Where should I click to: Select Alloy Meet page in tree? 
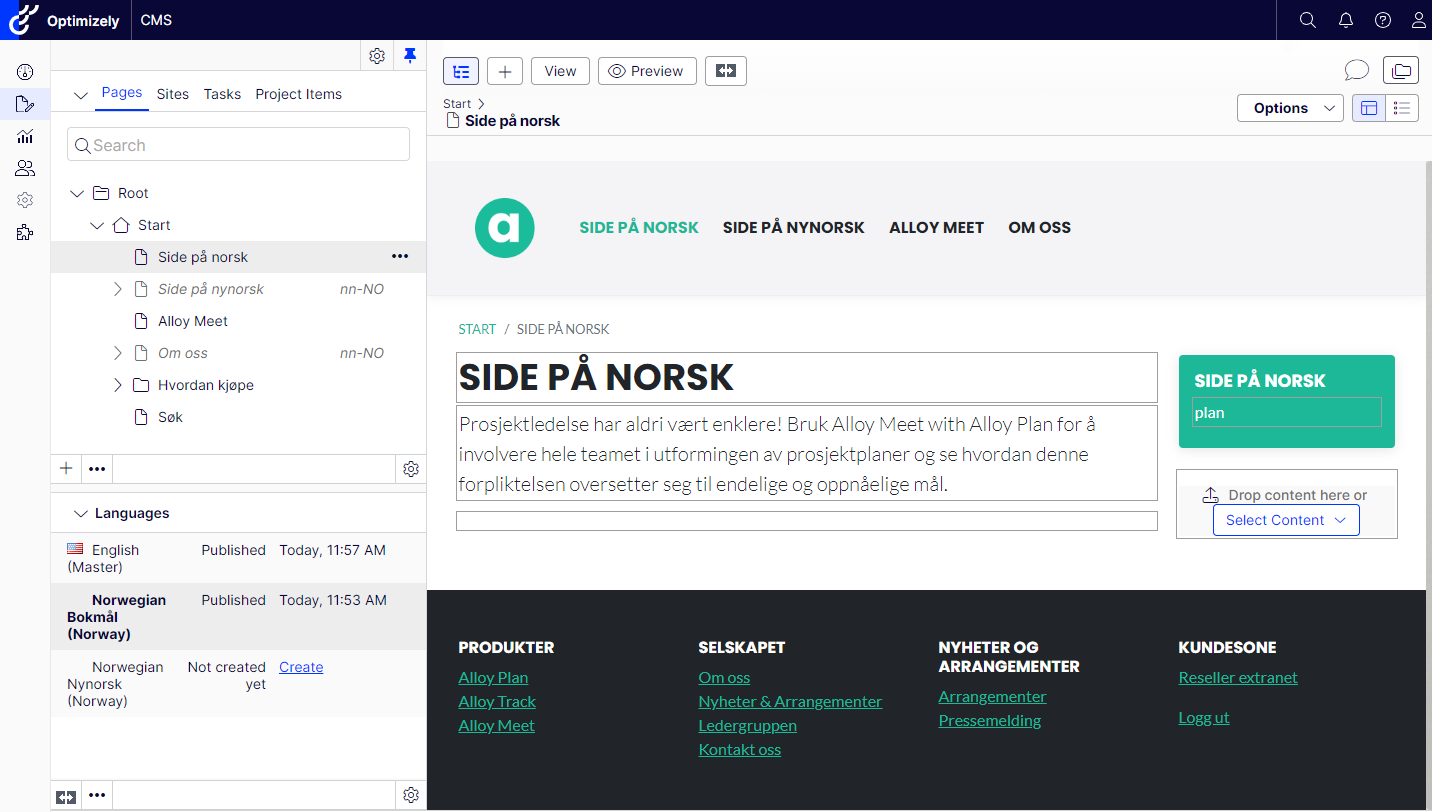[x=193, y=321]
